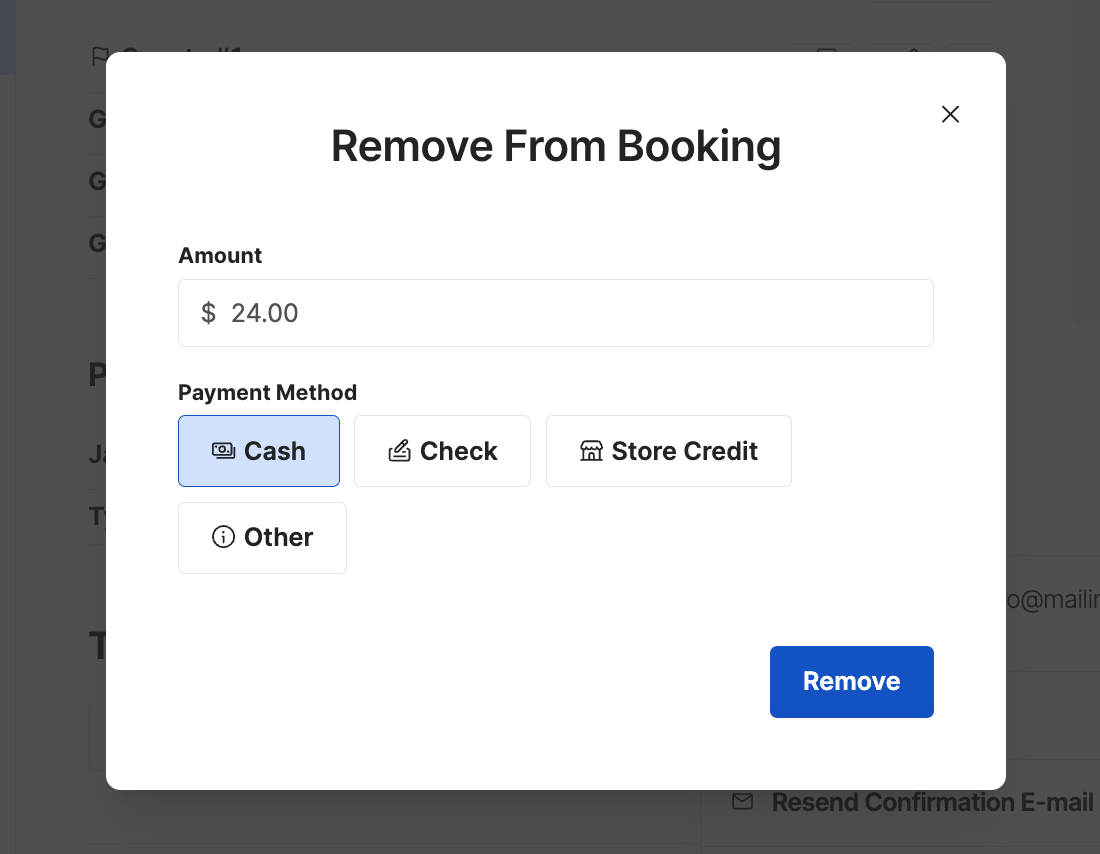
Task: Click Resend Confirmation E-mail link behind dialog
Action: [x=932, y=802]
